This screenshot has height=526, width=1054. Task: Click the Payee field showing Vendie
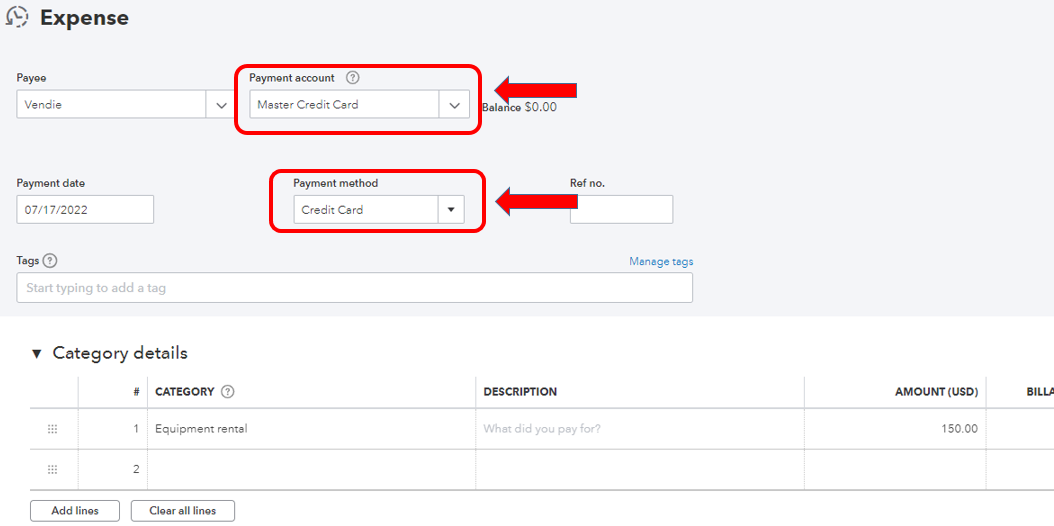(111, 105)
